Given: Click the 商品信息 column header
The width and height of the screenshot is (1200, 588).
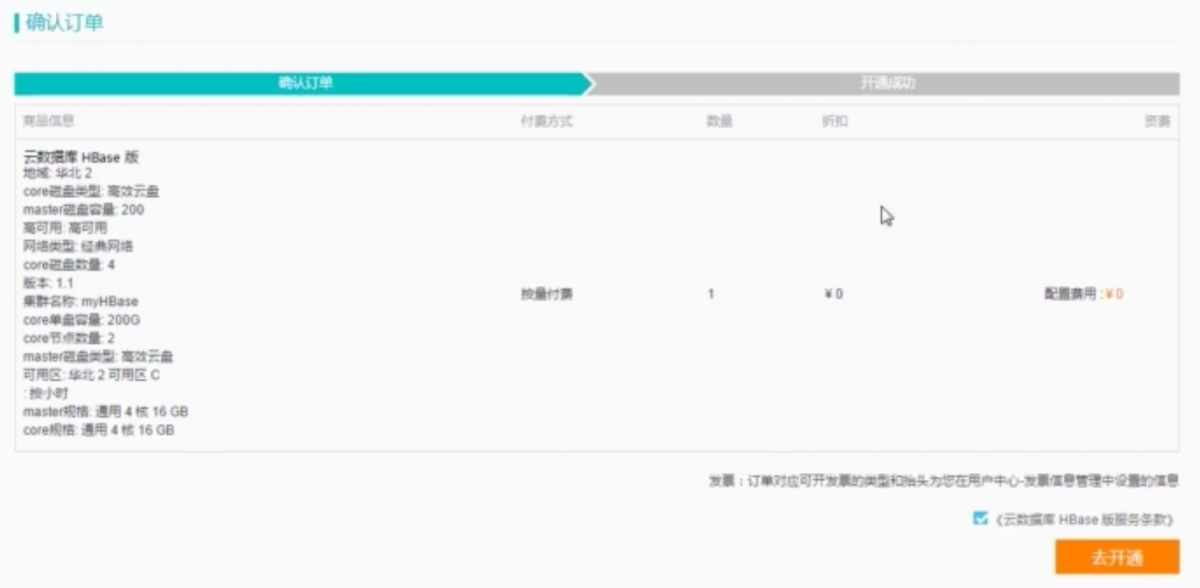Looking at the screenshot, I should 49,121.
